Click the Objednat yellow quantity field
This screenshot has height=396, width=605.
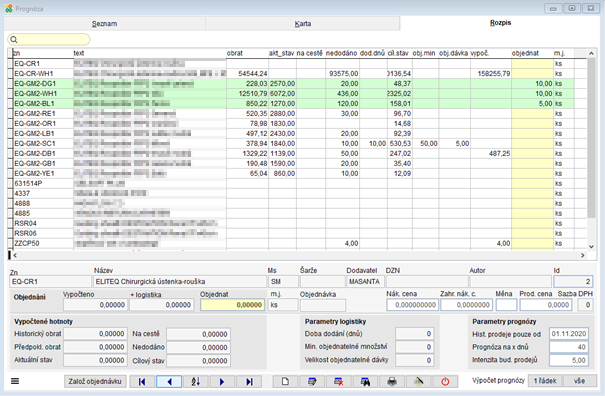[232, 305]
